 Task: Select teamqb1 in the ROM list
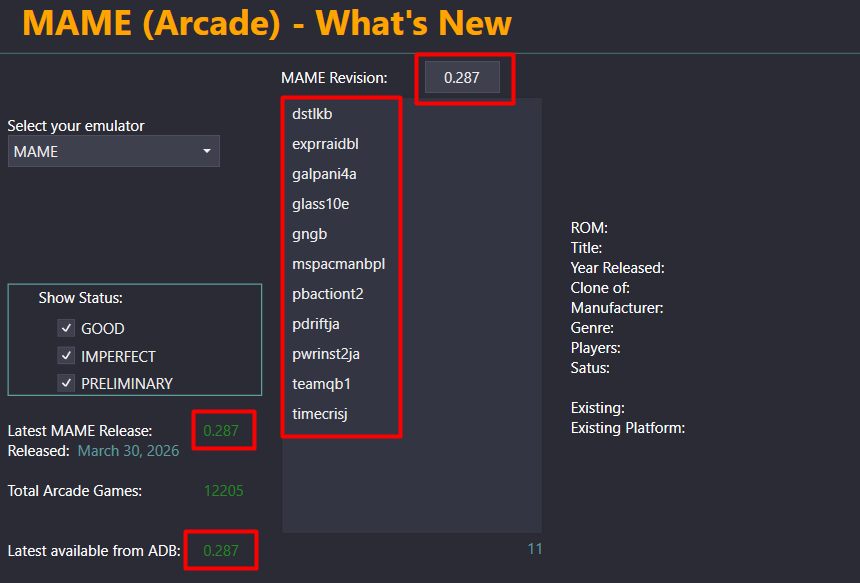pos(321,384)
